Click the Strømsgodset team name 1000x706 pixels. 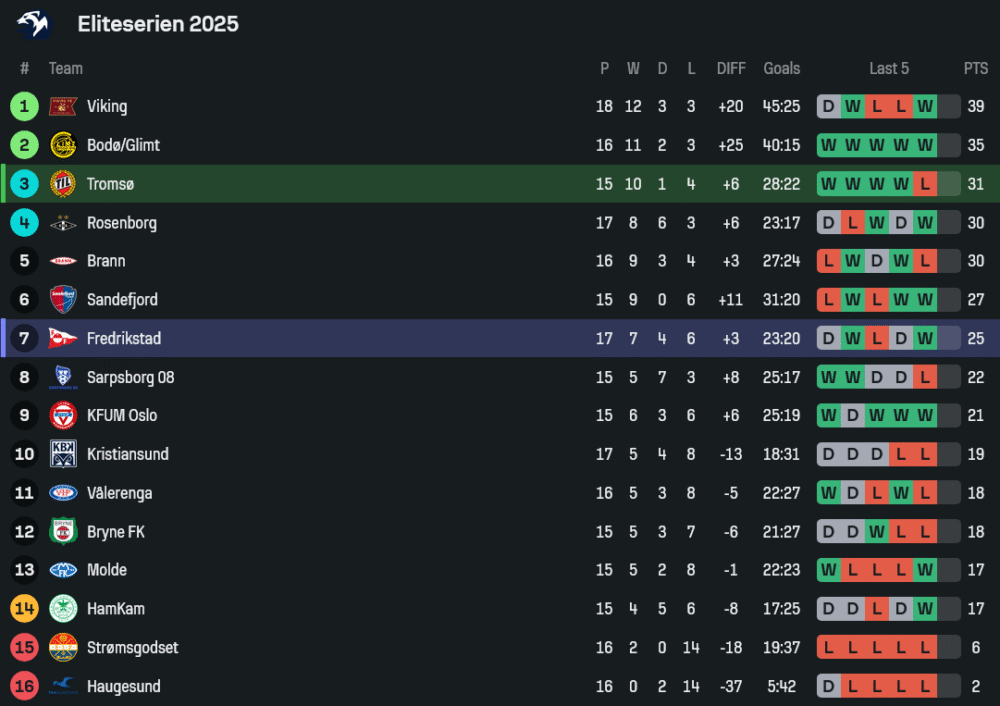(132, 648)
